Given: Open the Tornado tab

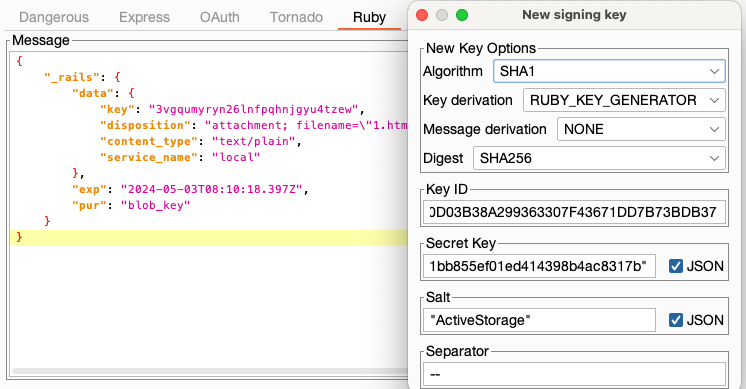Looking at the screenshot, I should [296, 17].
